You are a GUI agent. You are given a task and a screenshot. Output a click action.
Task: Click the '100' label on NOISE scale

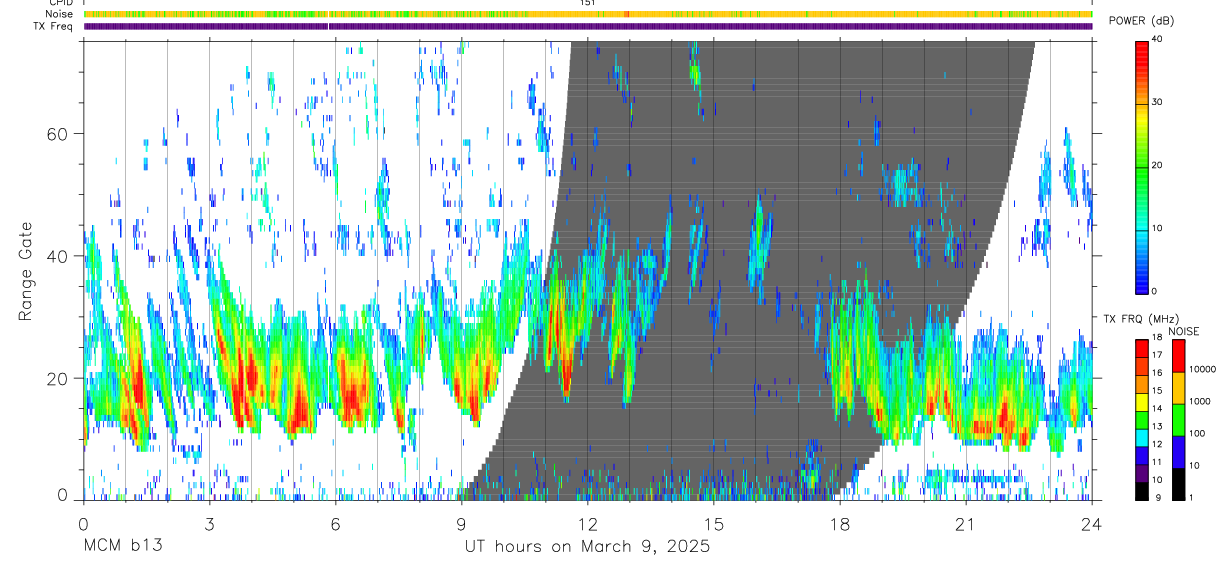(1197, 433)
